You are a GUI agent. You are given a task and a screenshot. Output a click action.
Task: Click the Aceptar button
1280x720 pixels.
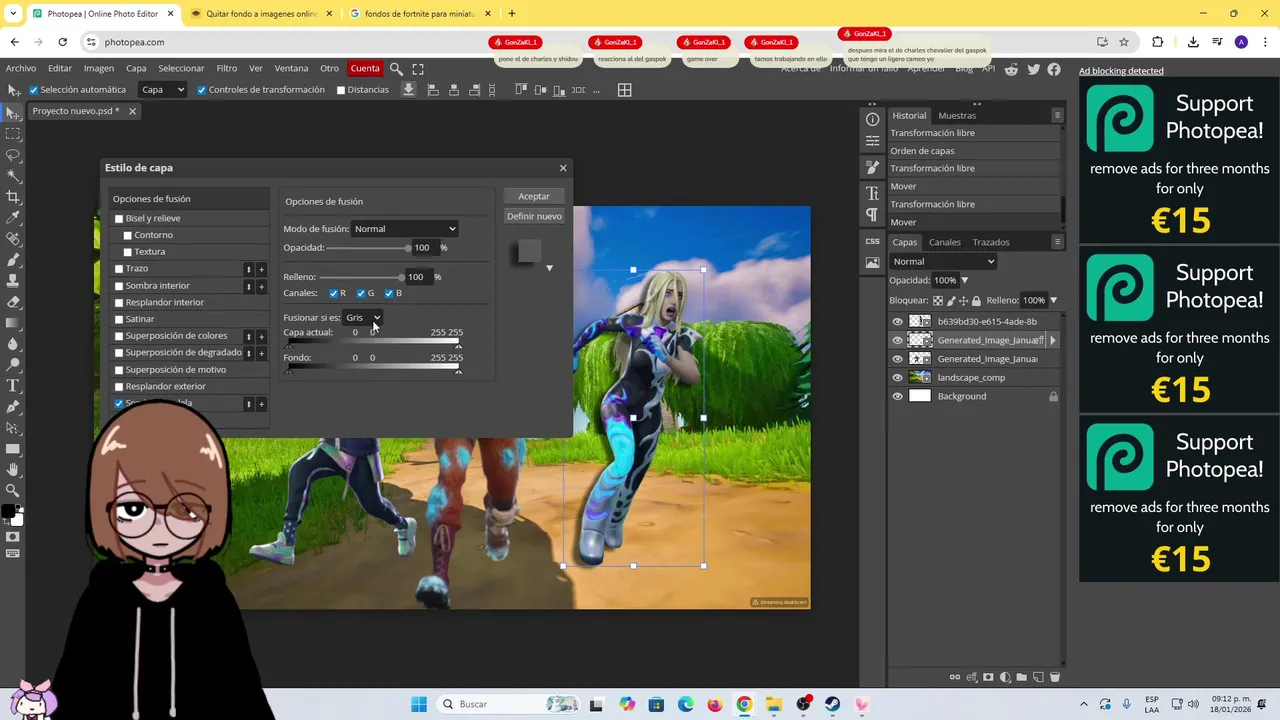pos(534,196)
